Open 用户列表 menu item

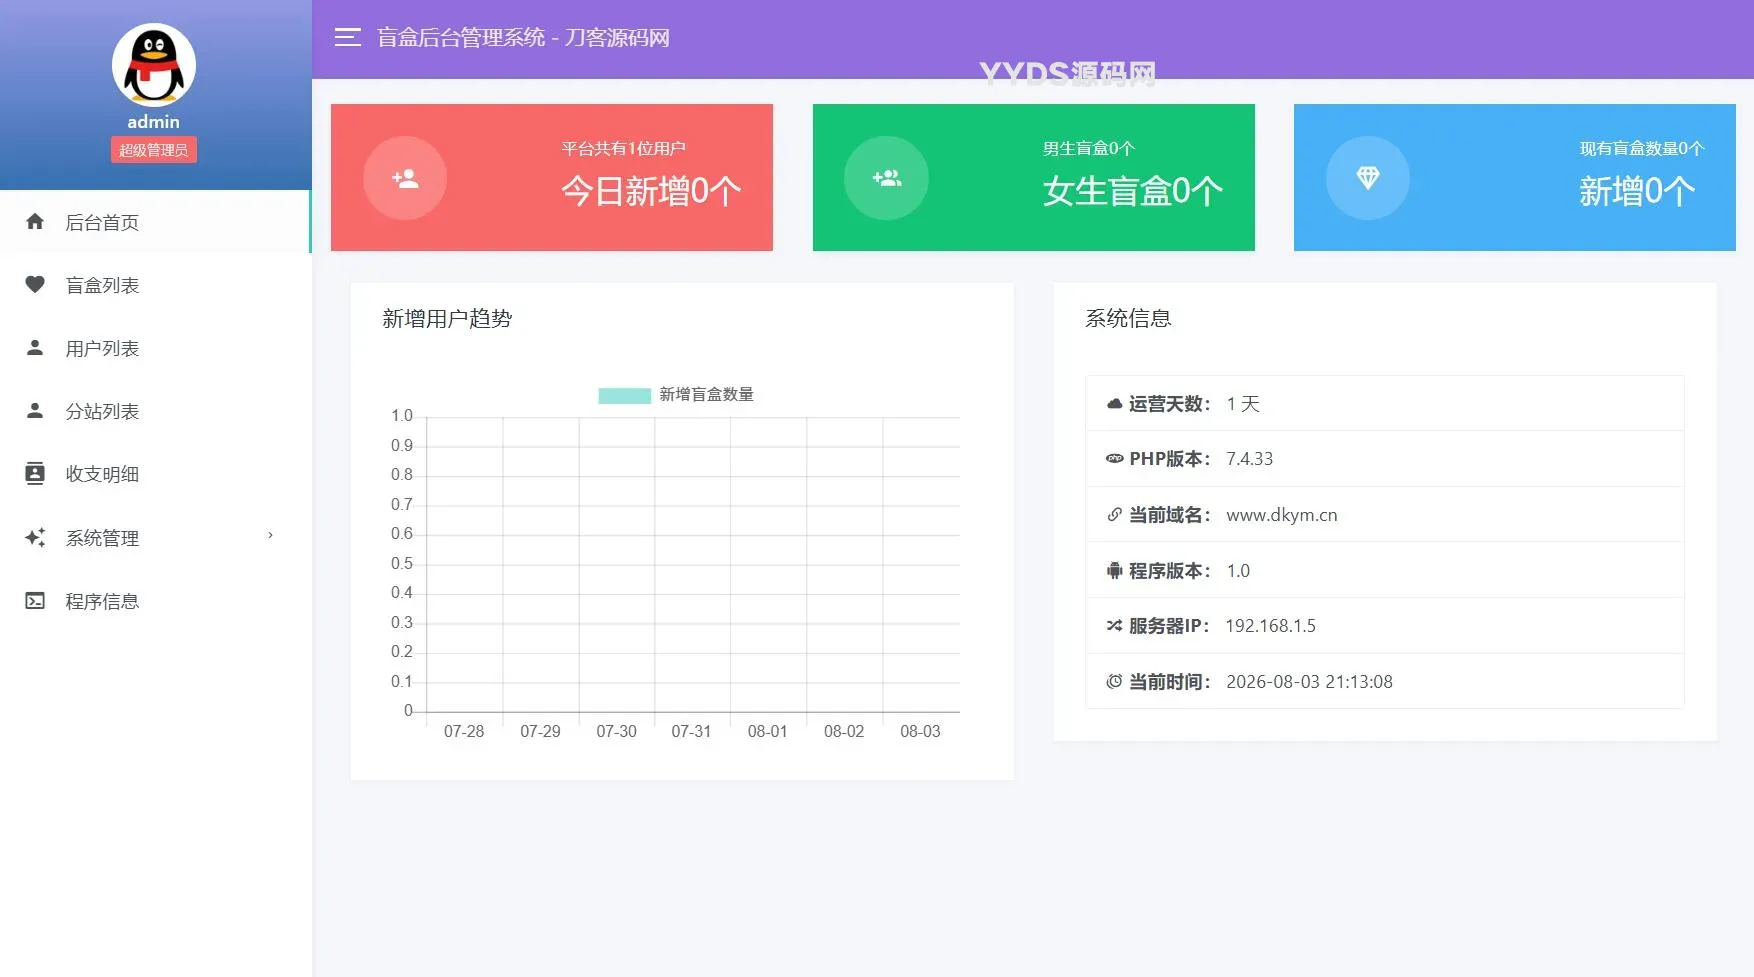point(155,348)
